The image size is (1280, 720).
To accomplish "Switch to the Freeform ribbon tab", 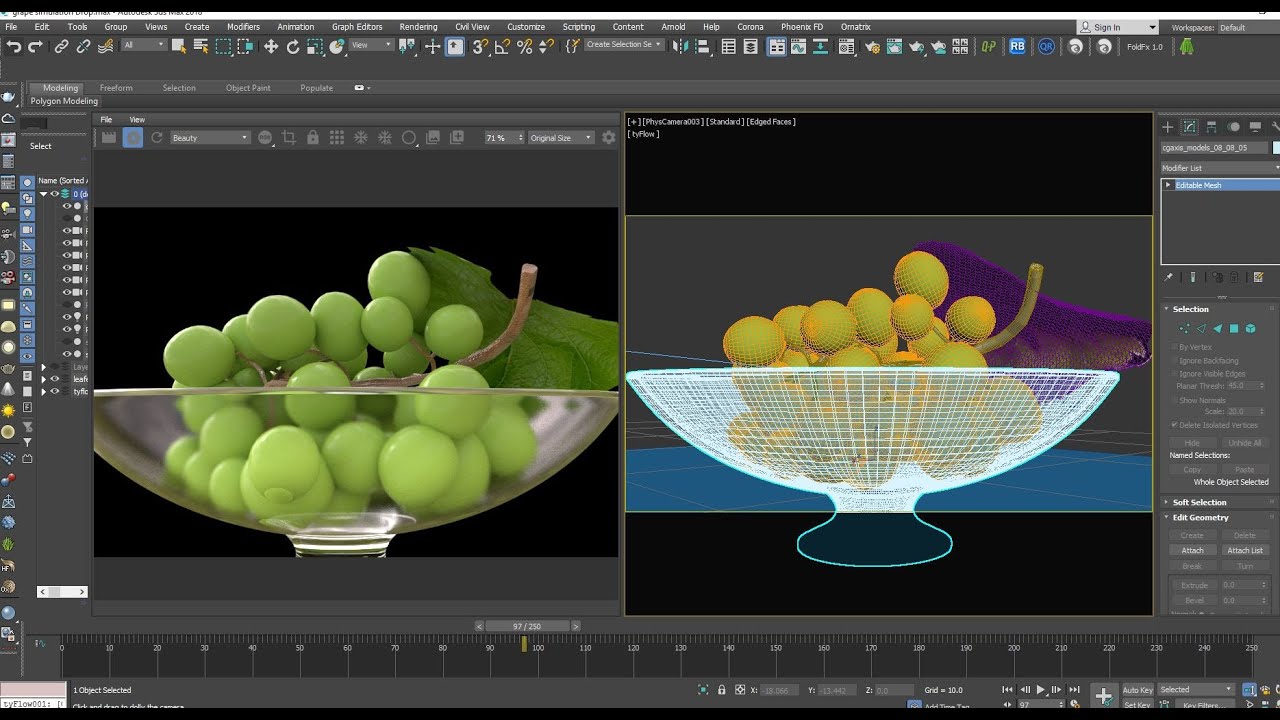I will [116, 88].
